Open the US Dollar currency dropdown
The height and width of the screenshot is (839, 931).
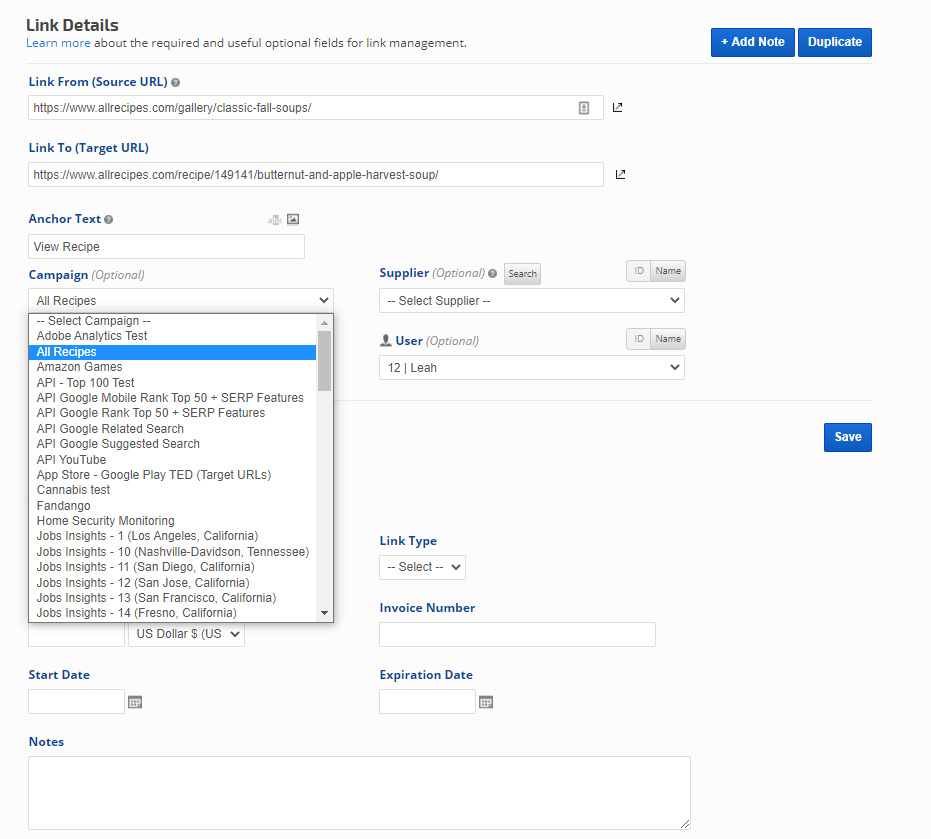[x=186, y=634]
